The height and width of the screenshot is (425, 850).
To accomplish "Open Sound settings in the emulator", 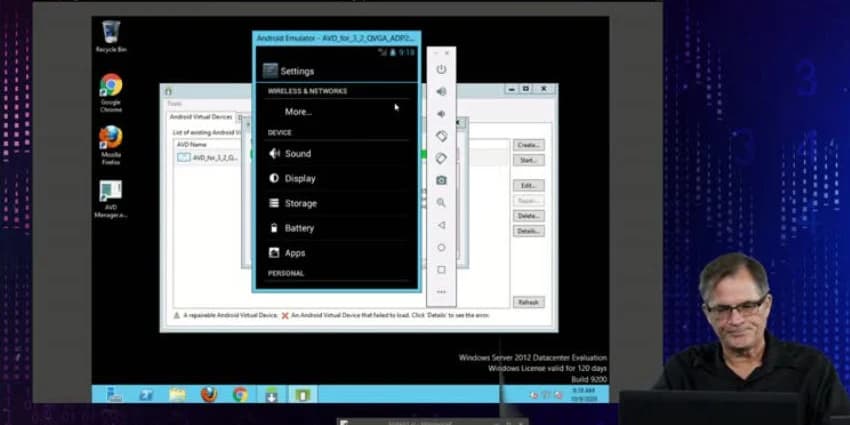I will point(336,153).
